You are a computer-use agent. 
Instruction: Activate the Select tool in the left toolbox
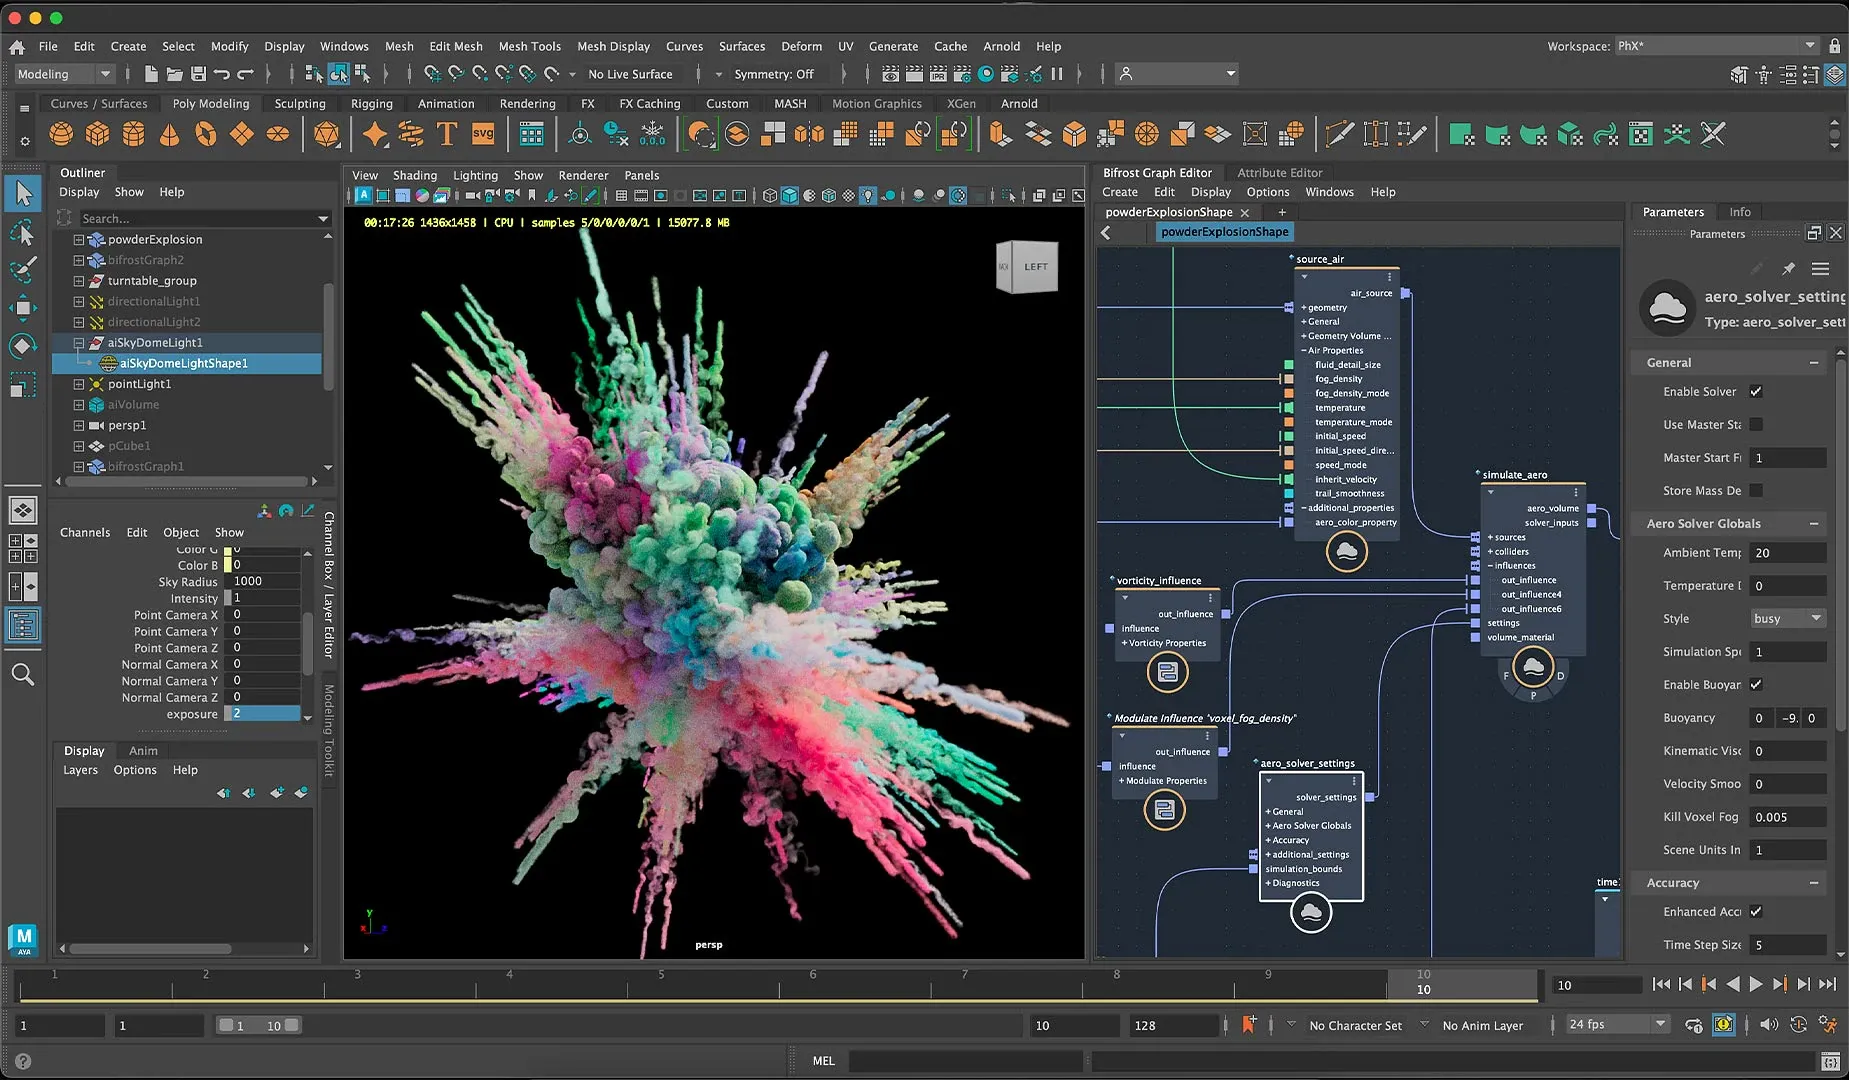[x=23, y=193]
